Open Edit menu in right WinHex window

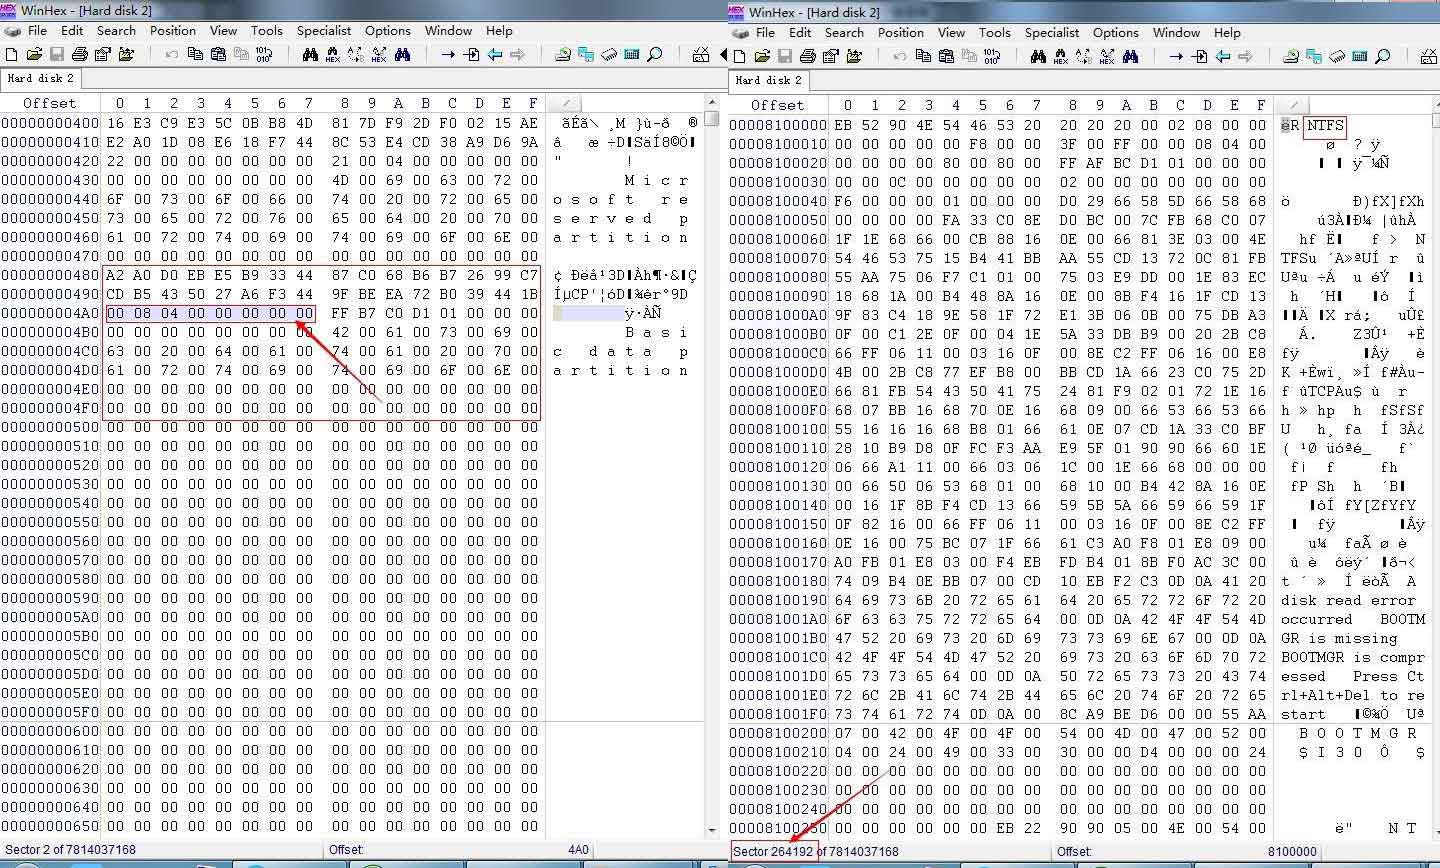point(800,32)
